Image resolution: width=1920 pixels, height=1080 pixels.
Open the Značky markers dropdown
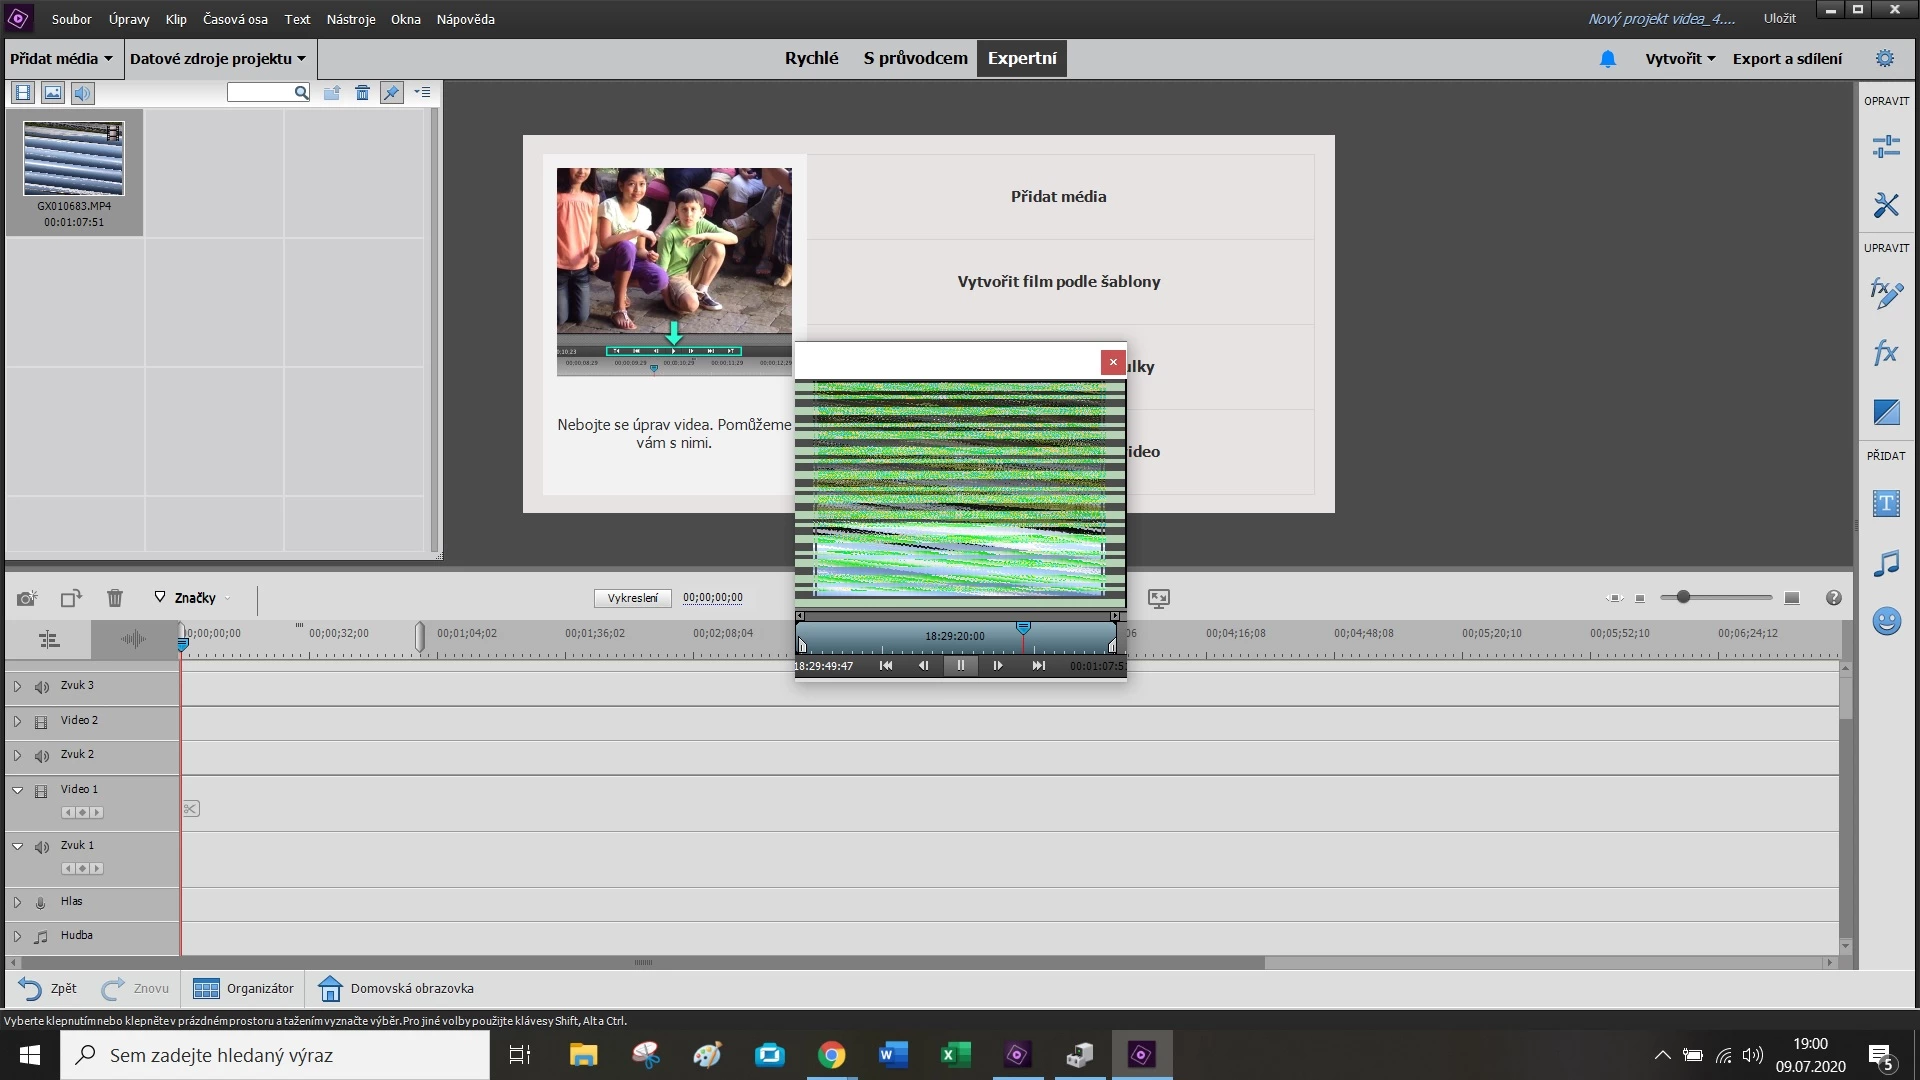tap(194, 598)
